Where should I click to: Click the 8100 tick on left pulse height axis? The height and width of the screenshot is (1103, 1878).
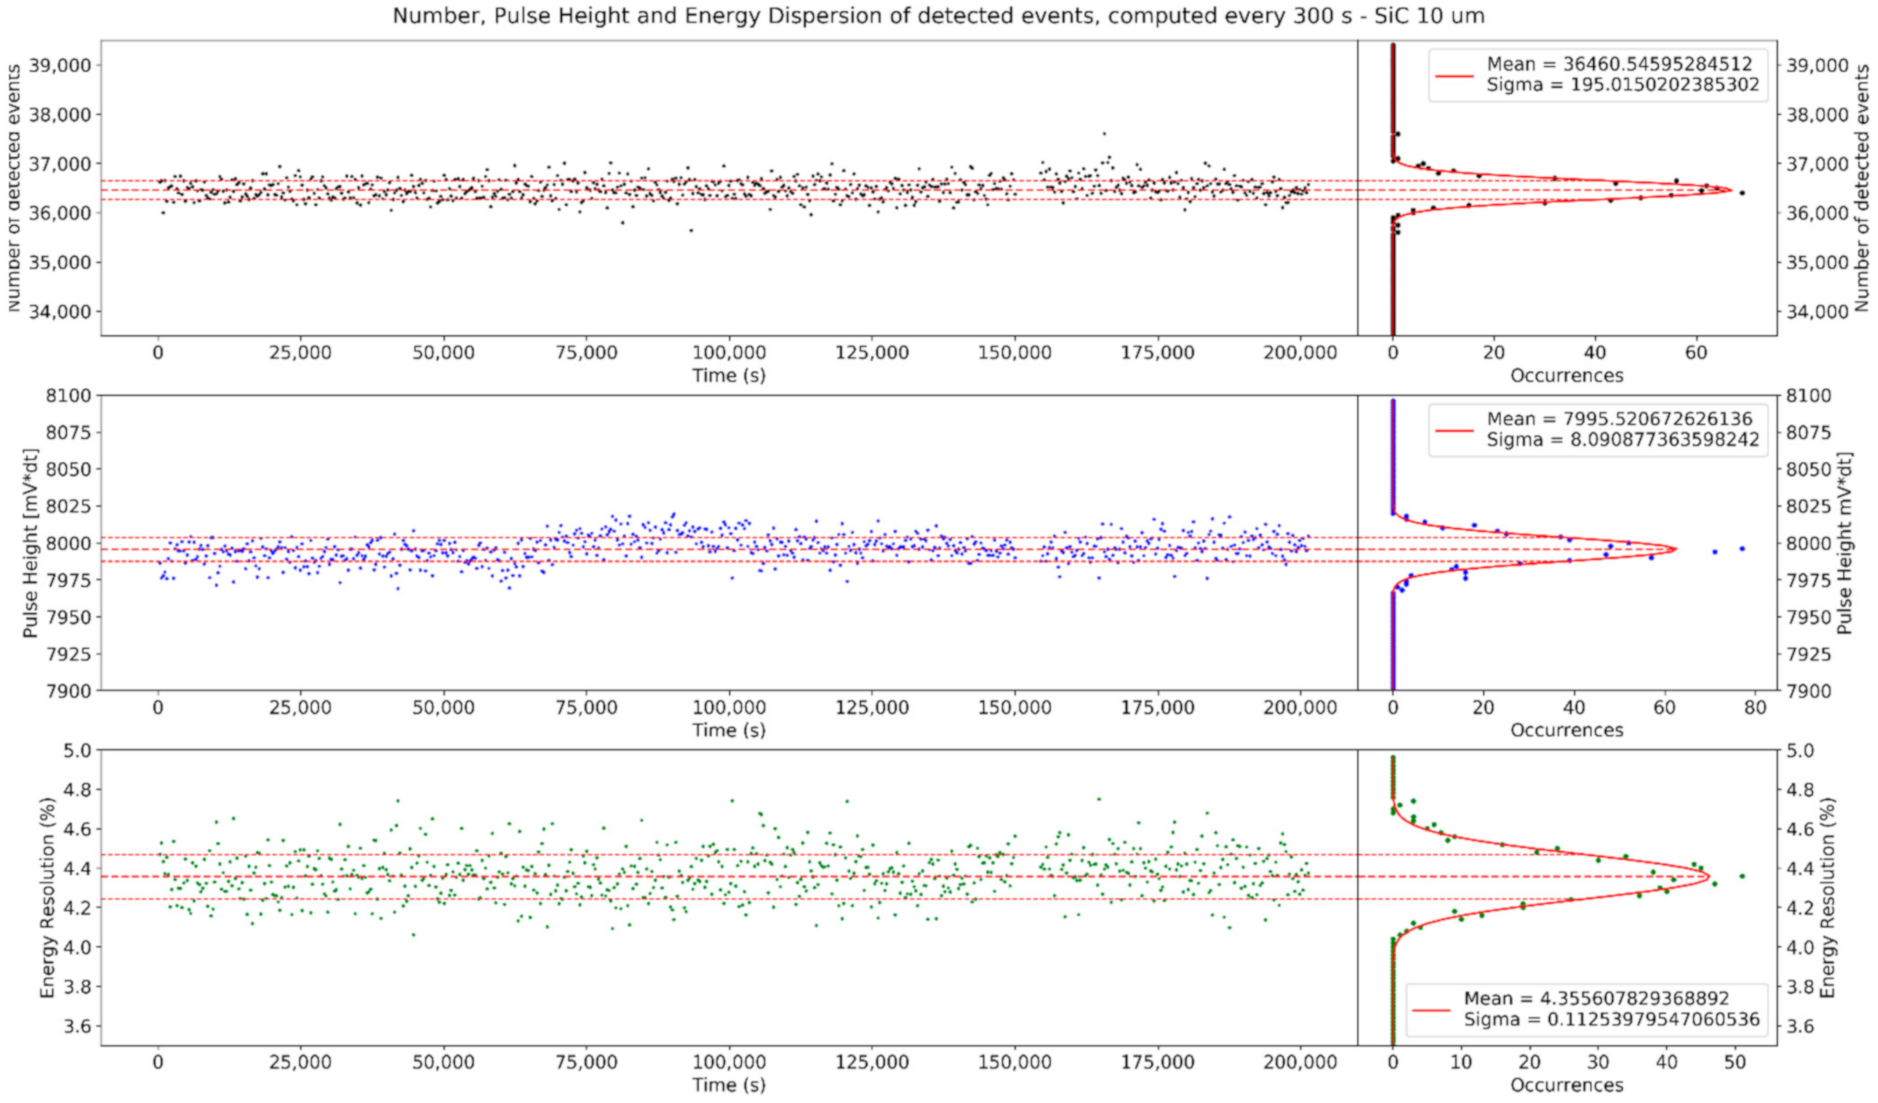(68, 396)
